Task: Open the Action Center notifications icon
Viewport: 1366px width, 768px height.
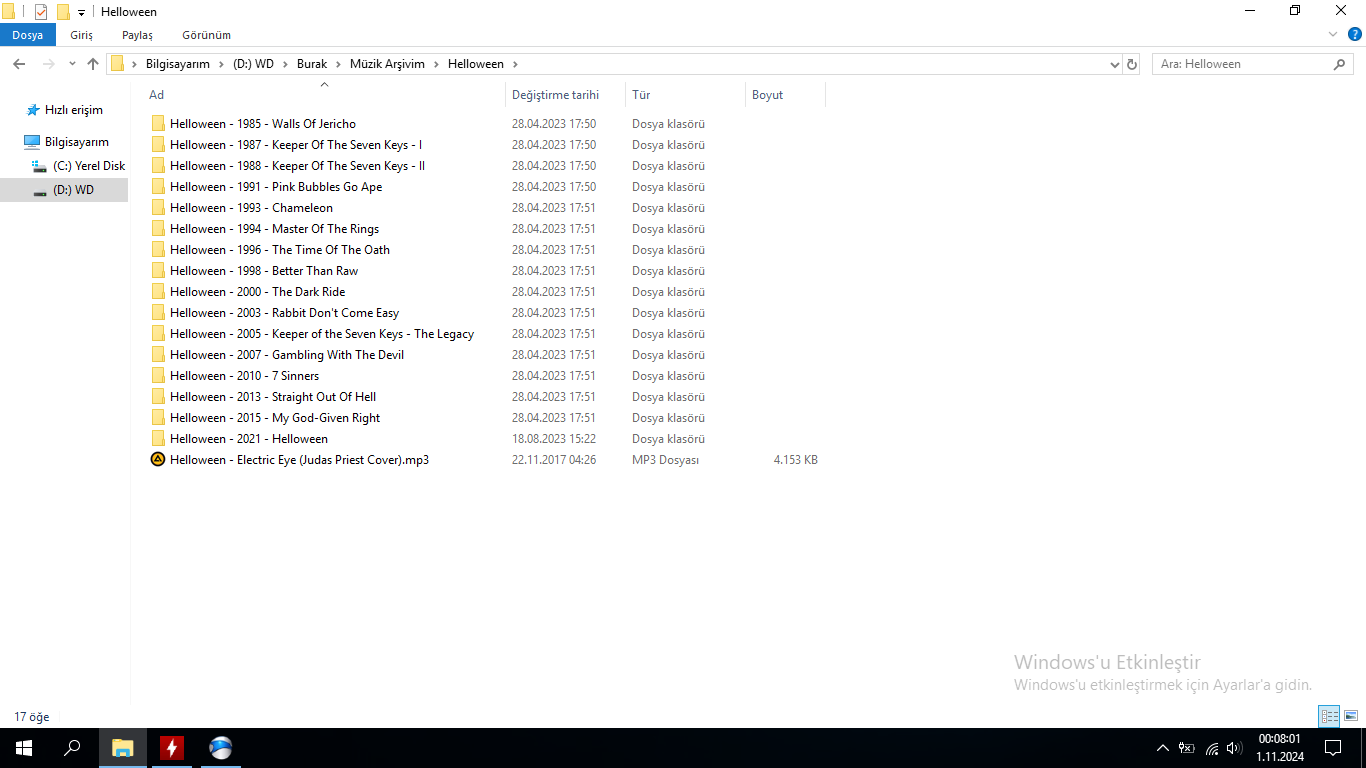Action: [x=1333, y=748]
